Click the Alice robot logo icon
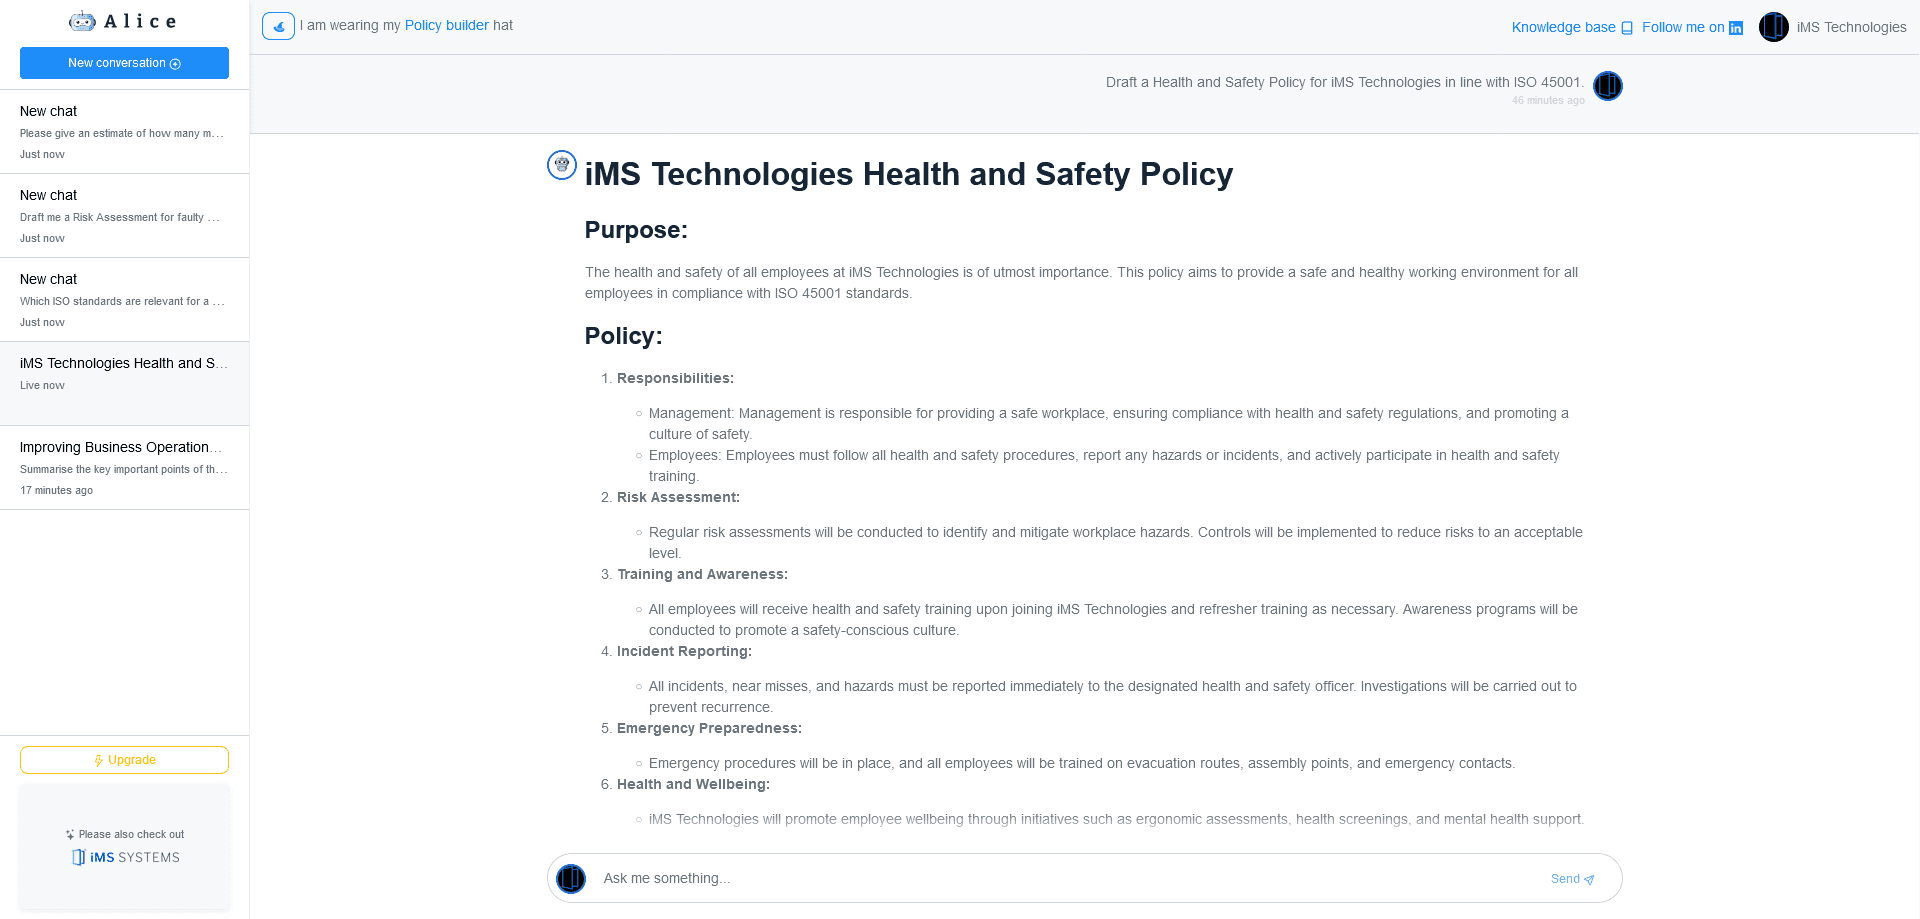 pos(82,21)
